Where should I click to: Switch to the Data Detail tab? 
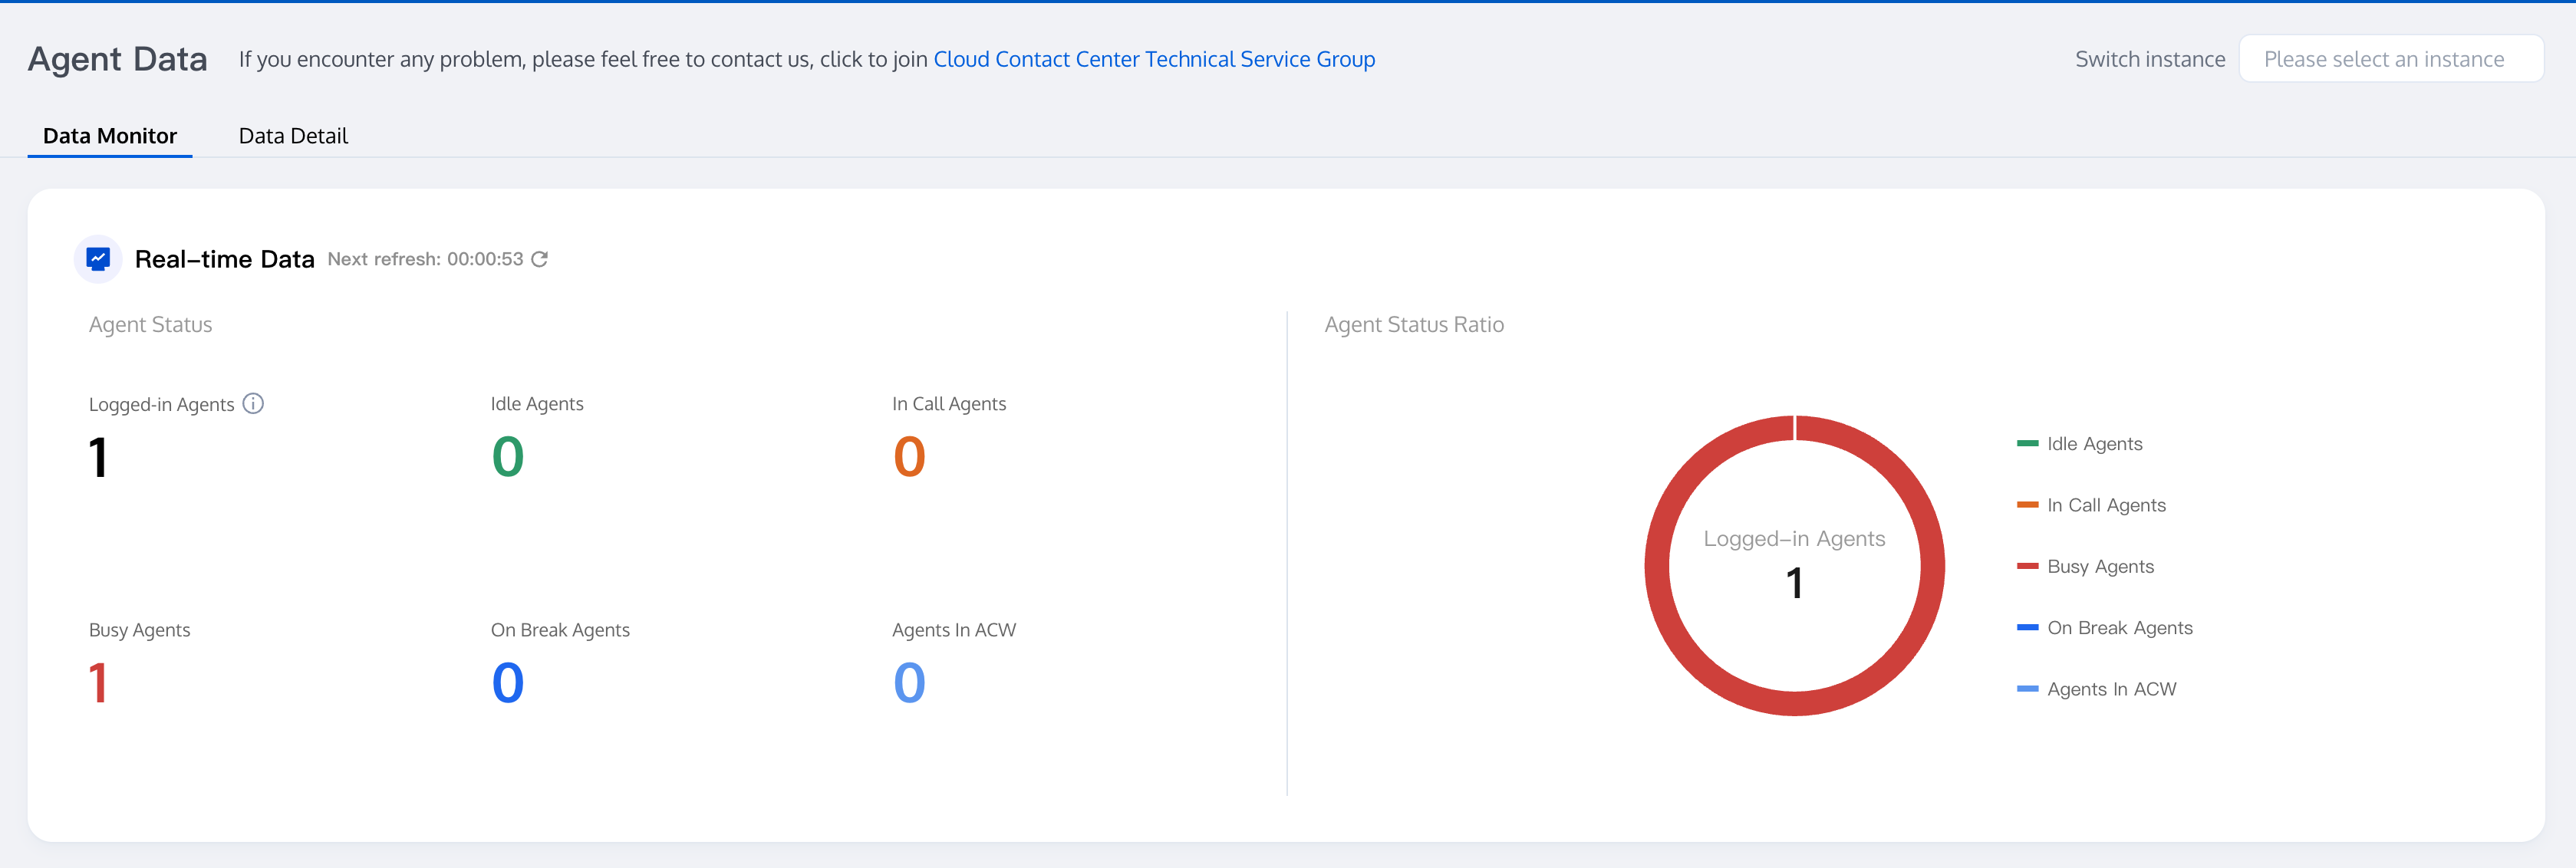point(293,136)
